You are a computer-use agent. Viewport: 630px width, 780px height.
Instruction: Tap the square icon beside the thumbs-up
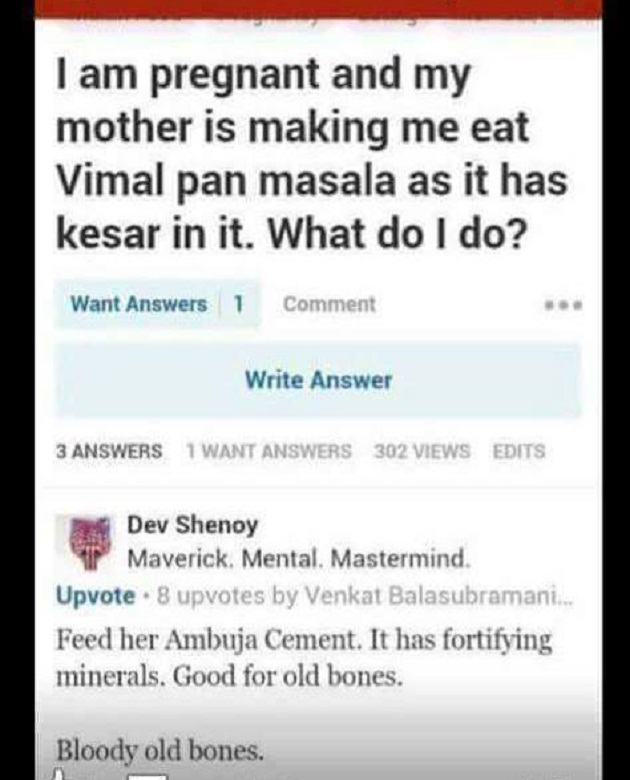(147, 777)
